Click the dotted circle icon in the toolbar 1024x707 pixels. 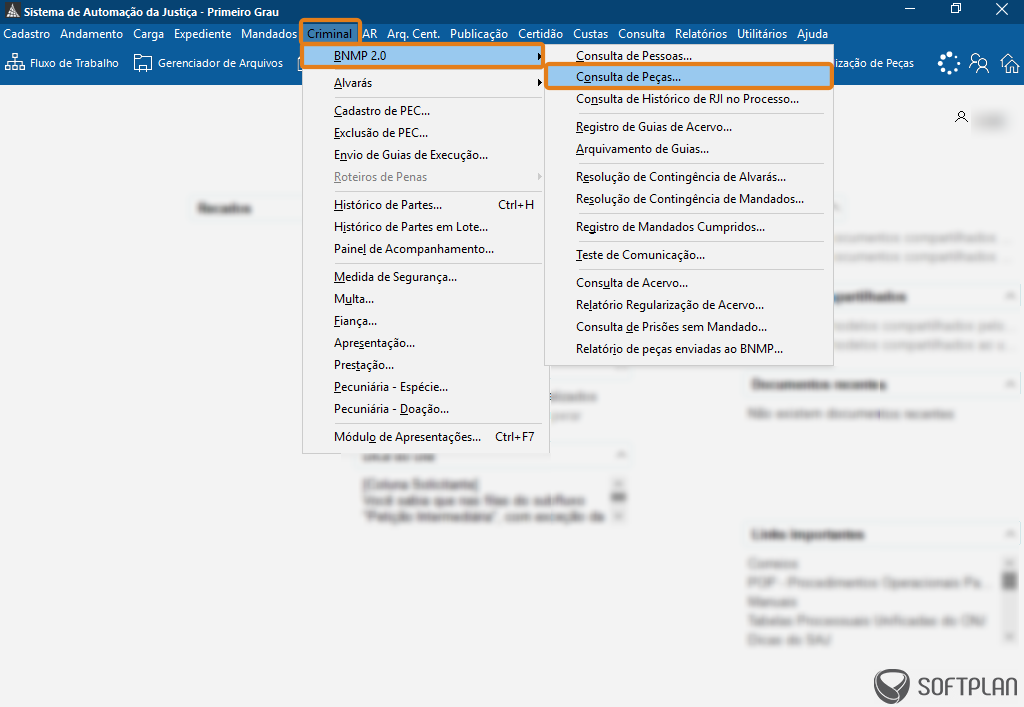(x=948, y=63)
